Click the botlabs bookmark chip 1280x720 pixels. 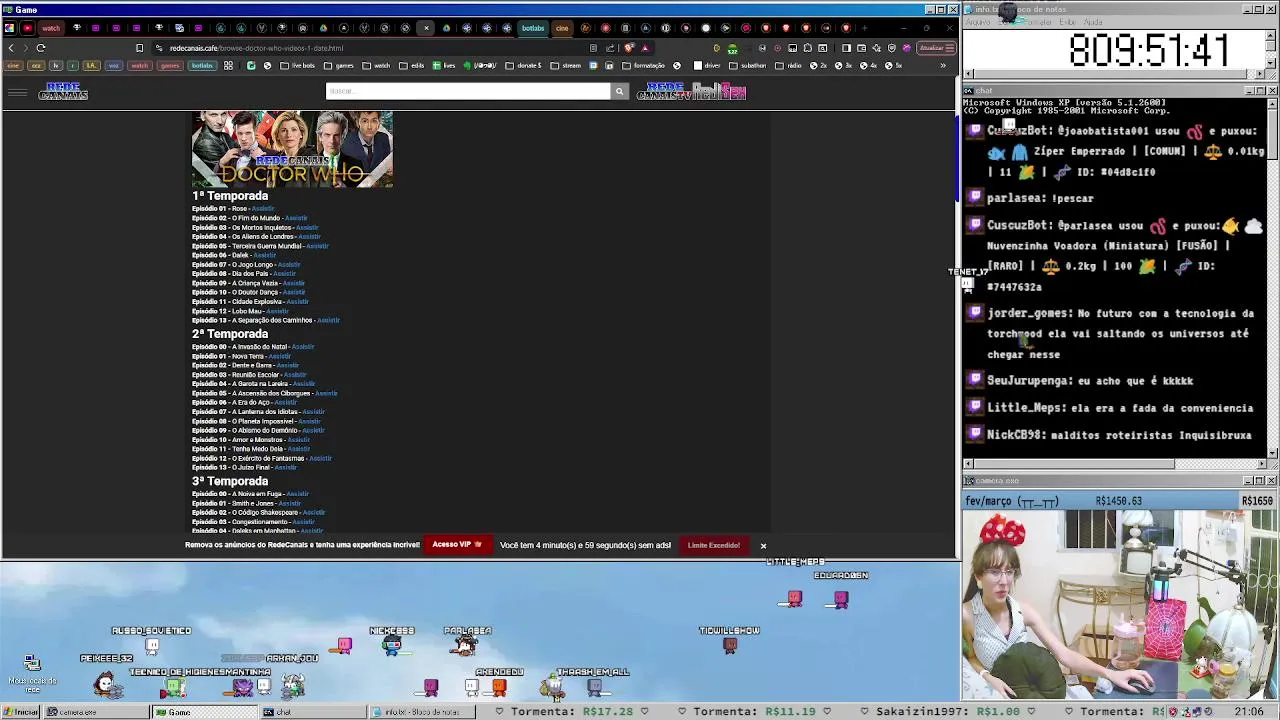pos(202,66)
